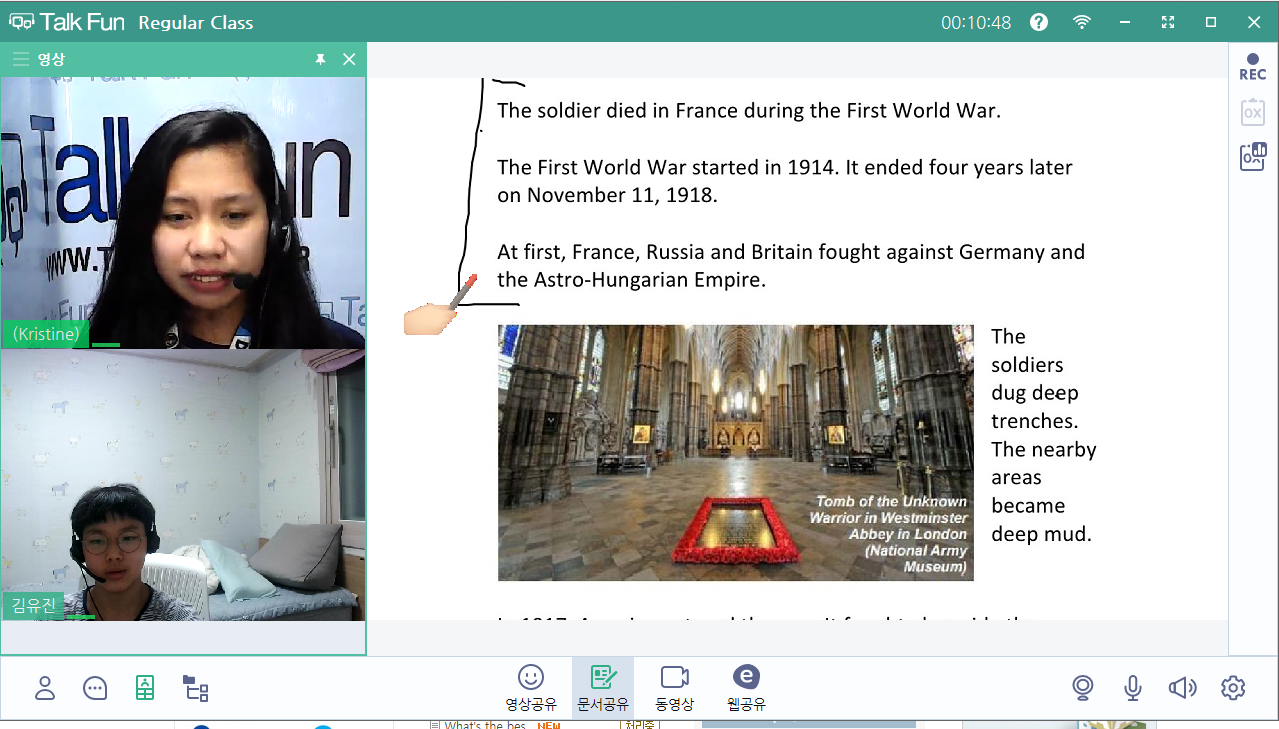
Task: Close the 영상 video panel
Action: pyautogui.click(x=349, y=60)
